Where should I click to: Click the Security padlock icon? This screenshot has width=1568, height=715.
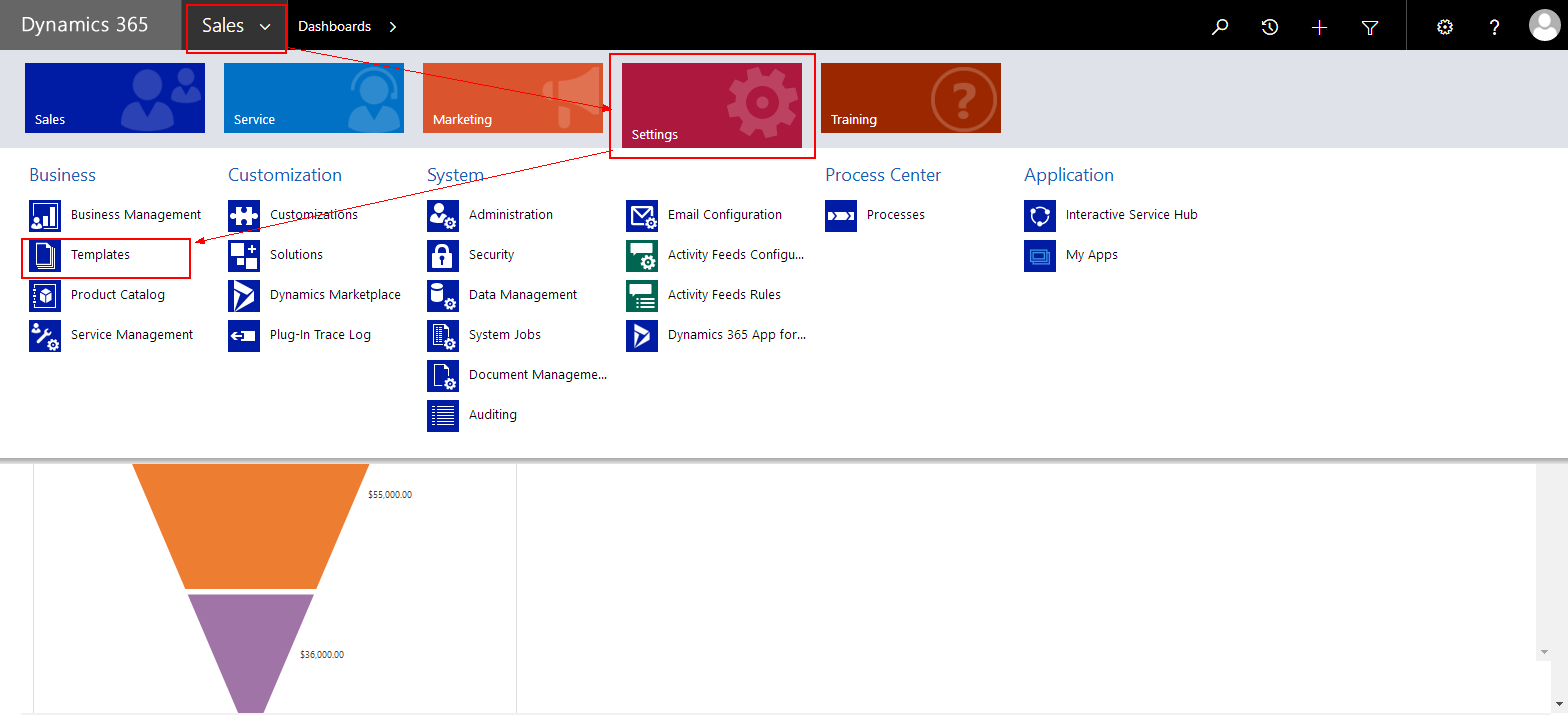coord(443,255)
